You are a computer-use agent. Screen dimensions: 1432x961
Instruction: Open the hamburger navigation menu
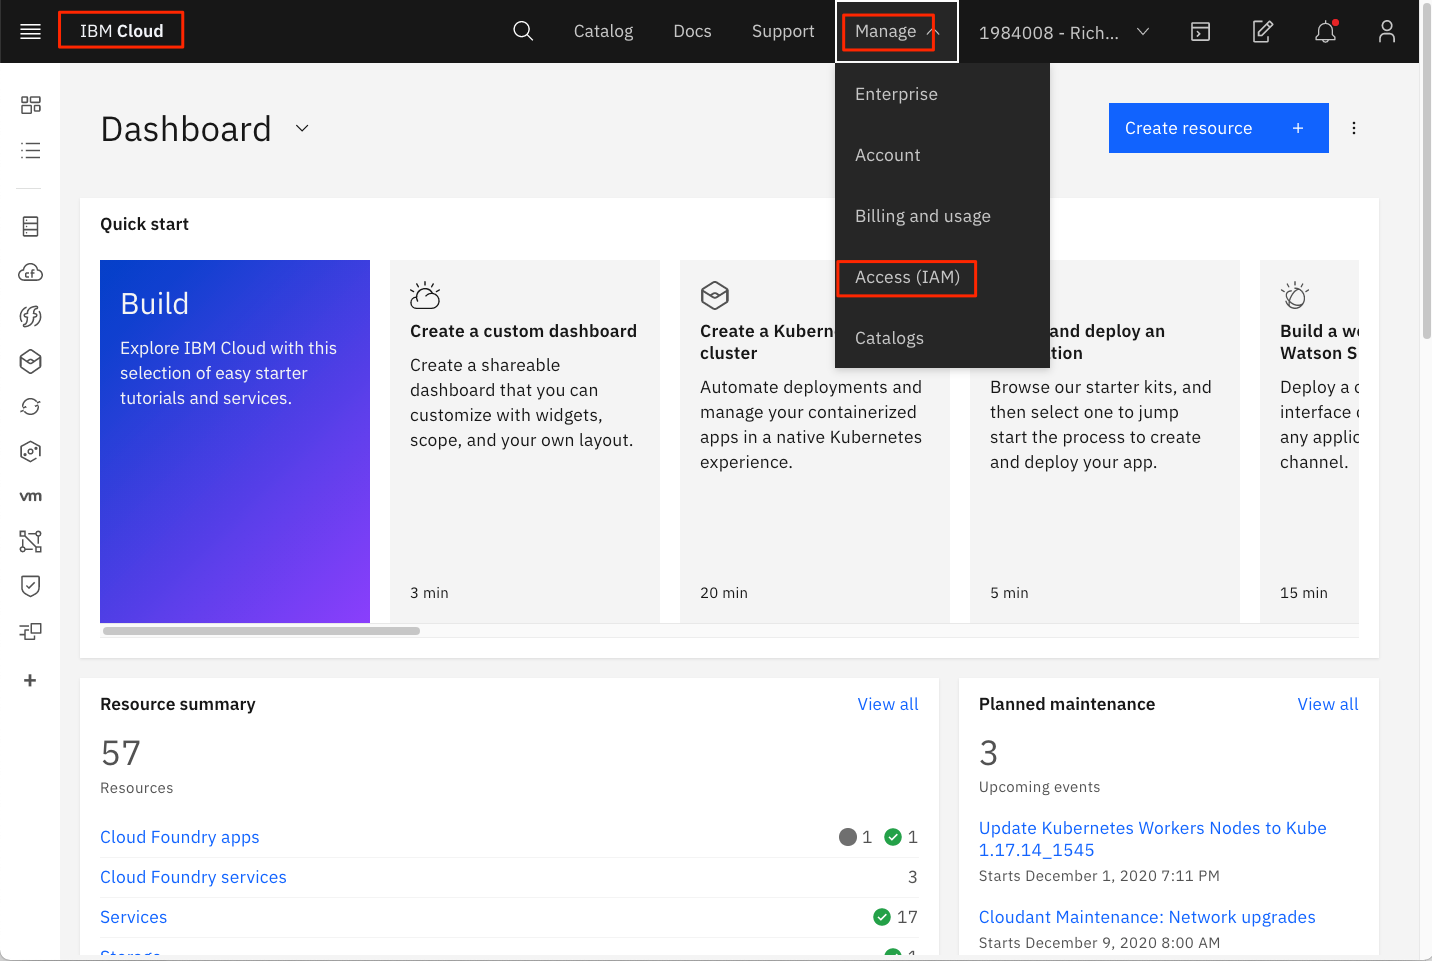30,31
